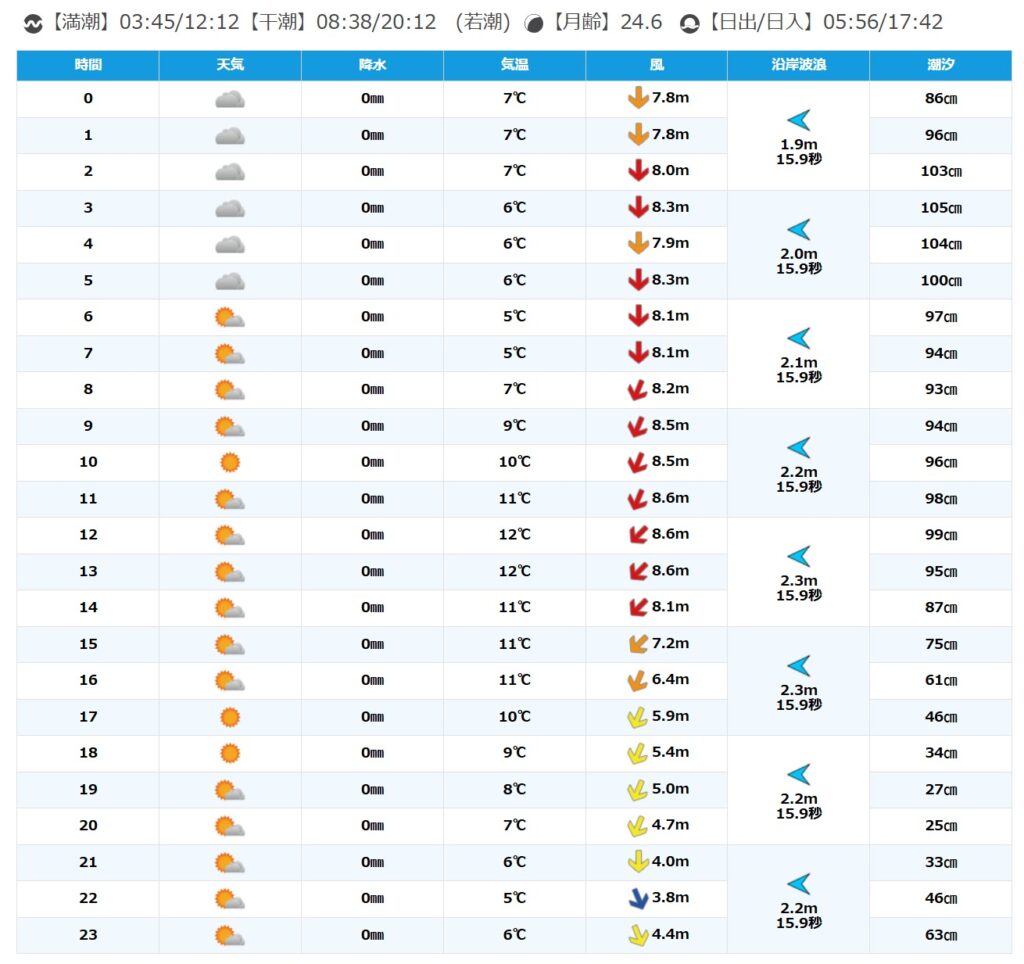
Task: Click the 12℃ temperature at hour 12
Action: point(514,535)
